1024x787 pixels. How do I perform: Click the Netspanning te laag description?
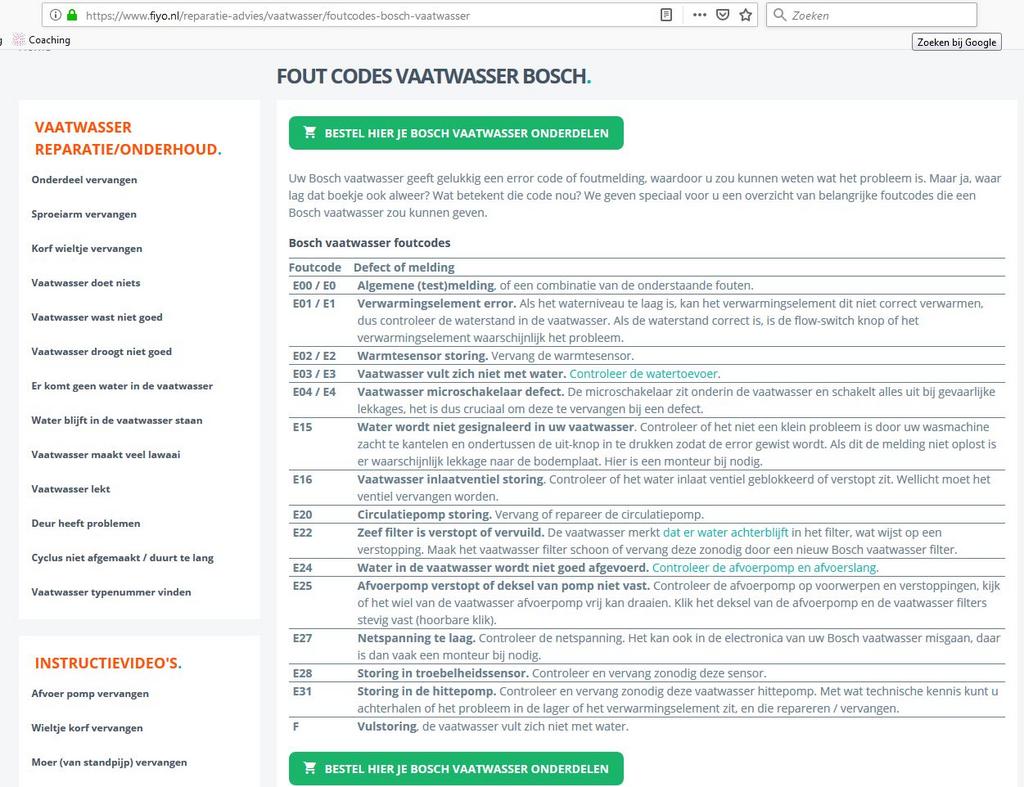click(x=679, y=647)
